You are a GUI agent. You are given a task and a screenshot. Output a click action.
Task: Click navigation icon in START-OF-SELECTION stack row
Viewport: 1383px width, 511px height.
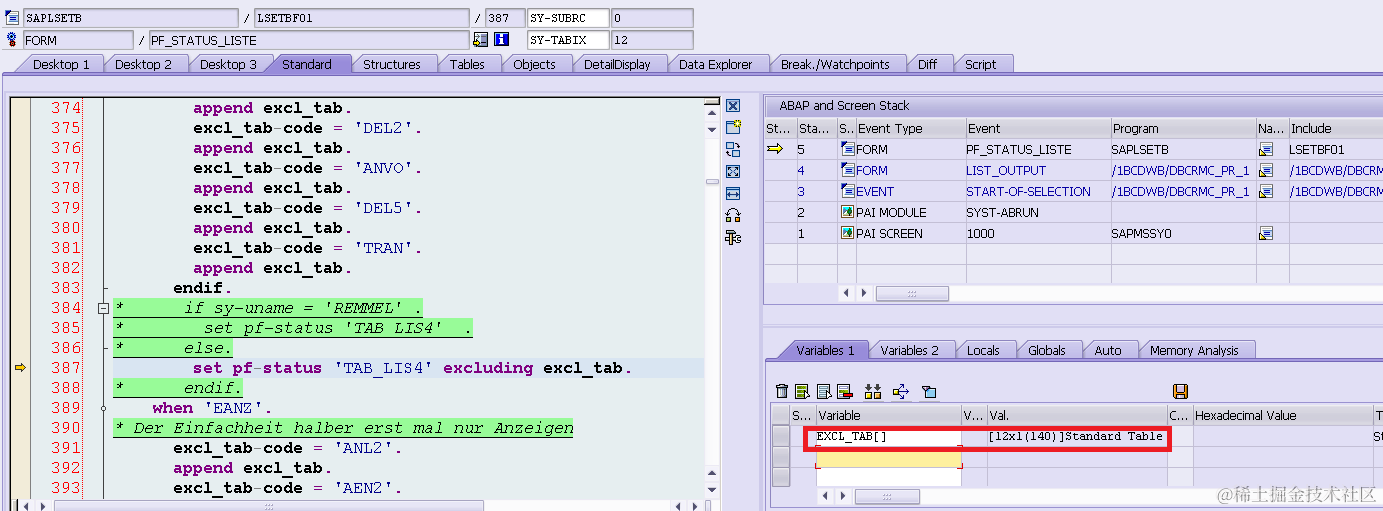(1266, 191)
